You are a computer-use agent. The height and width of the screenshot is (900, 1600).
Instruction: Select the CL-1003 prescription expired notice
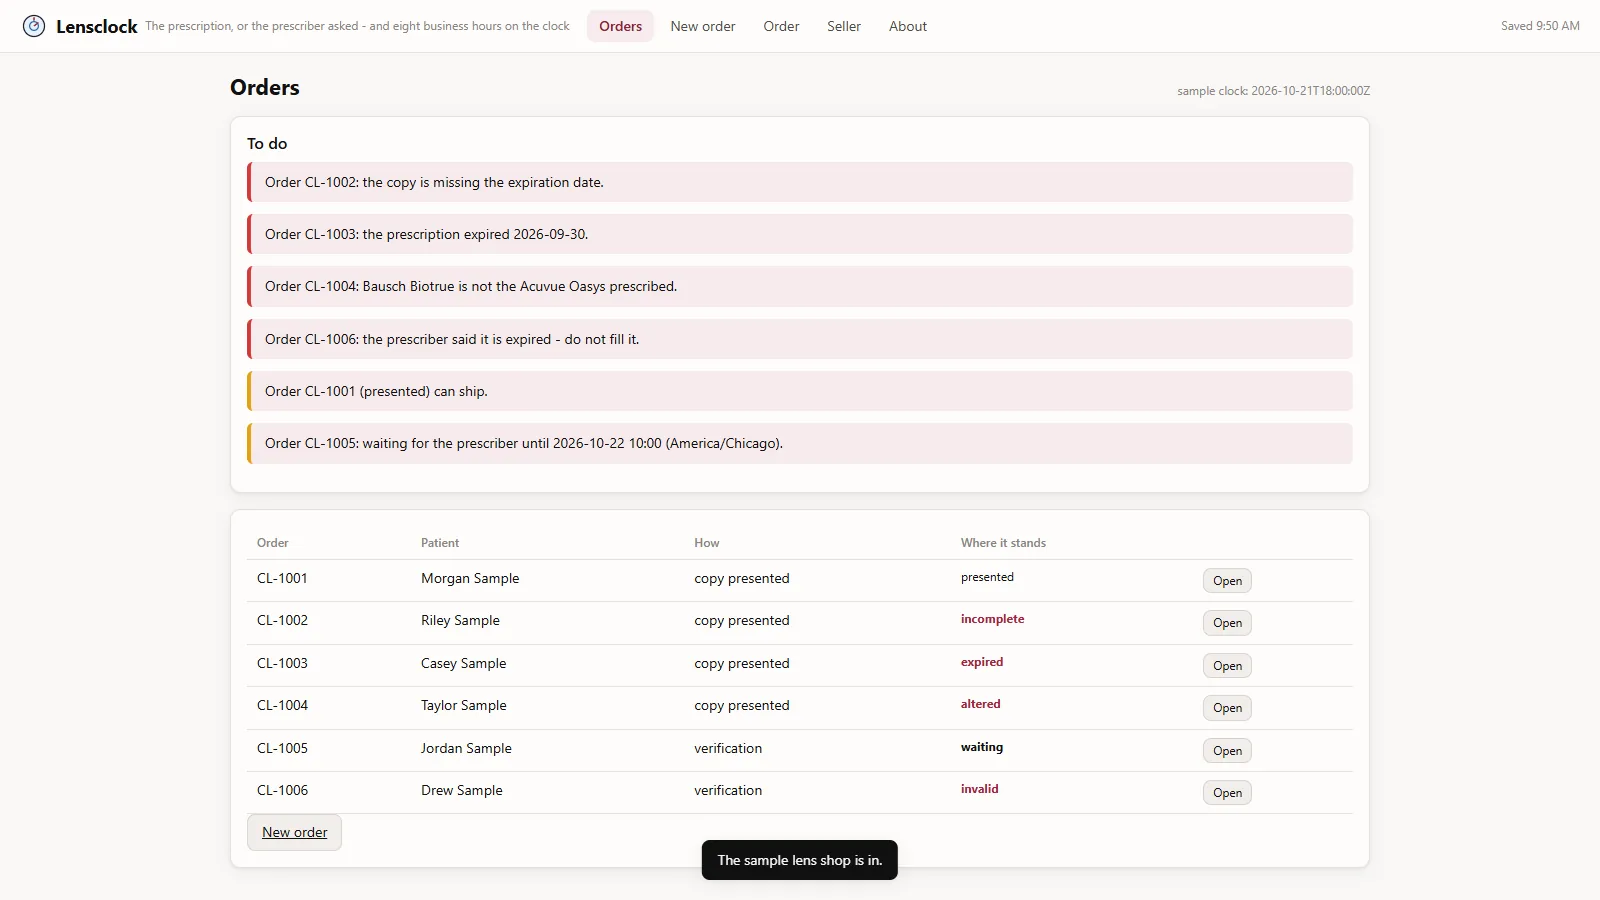pos(800,234)
